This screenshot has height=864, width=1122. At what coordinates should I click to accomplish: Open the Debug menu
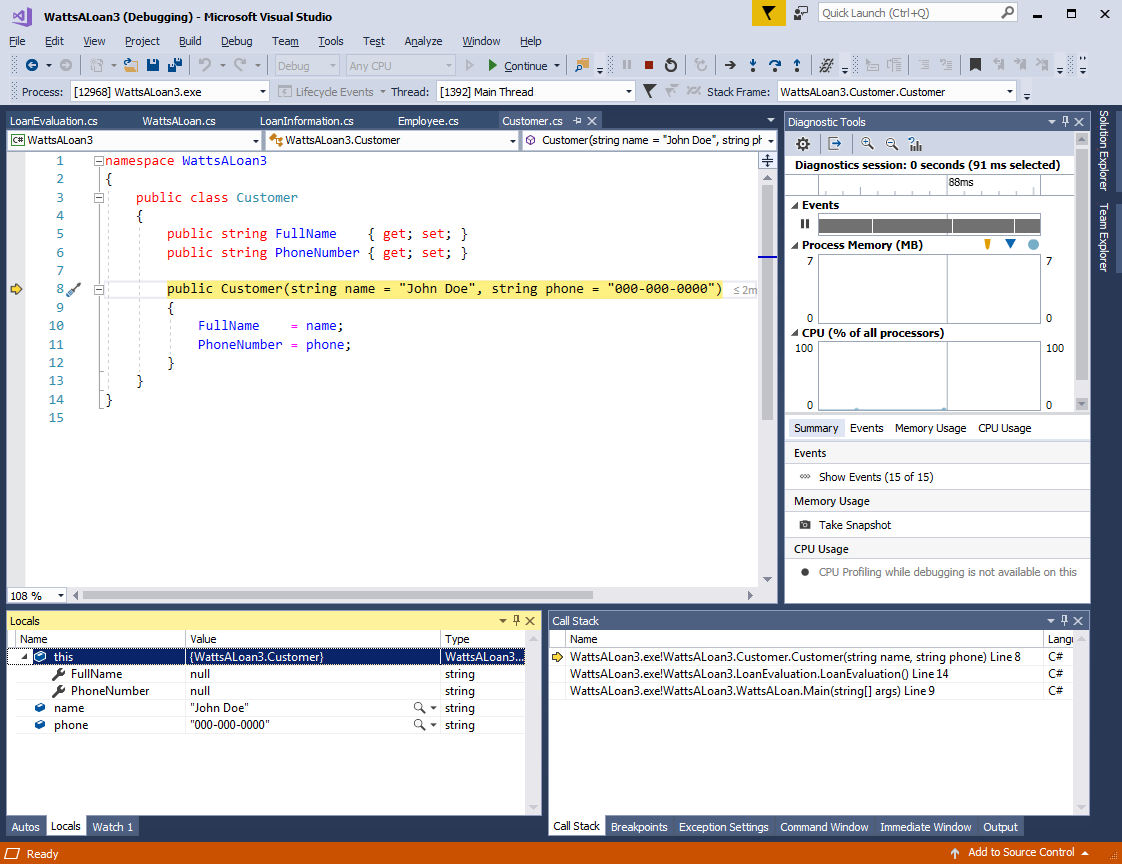[236, 41]
